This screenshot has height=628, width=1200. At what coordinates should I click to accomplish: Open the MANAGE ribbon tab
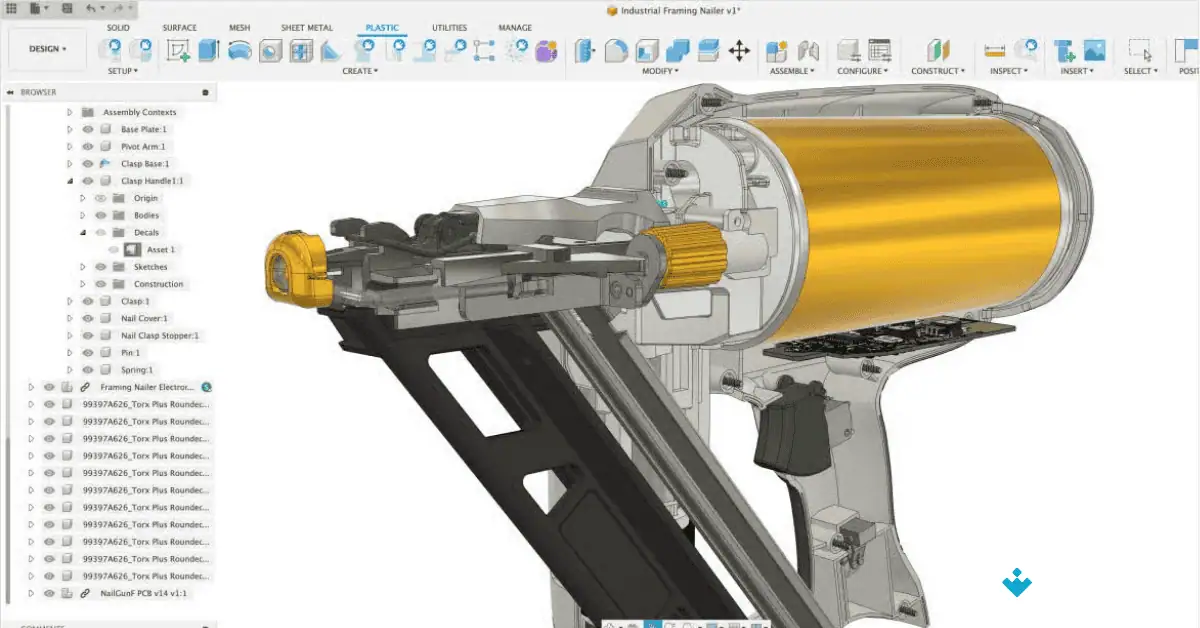[x=514, y=27]
